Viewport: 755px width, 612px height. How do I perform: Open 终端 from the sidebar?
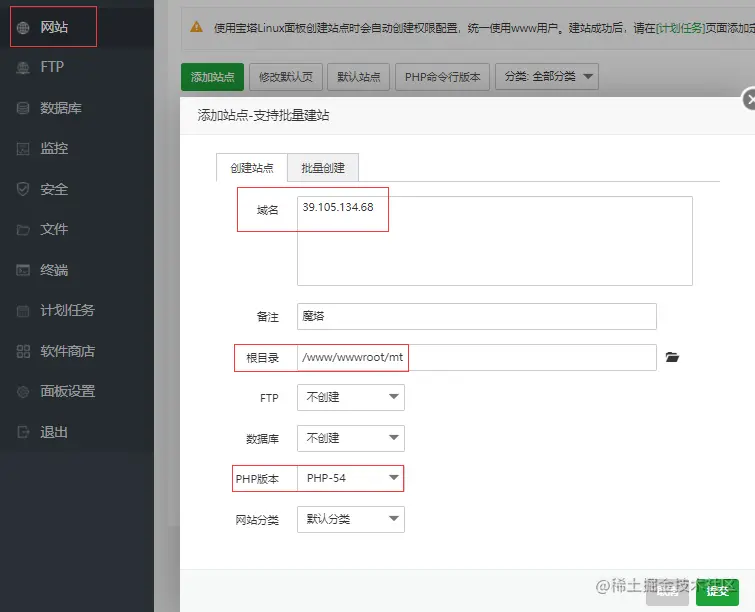[54, 270]
